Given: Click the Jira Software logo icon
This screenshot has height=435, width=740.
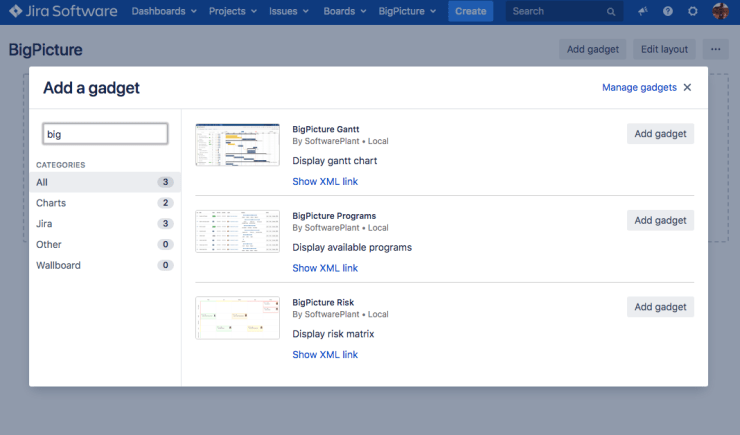Looking at the screenshot, I should point(16,12).
